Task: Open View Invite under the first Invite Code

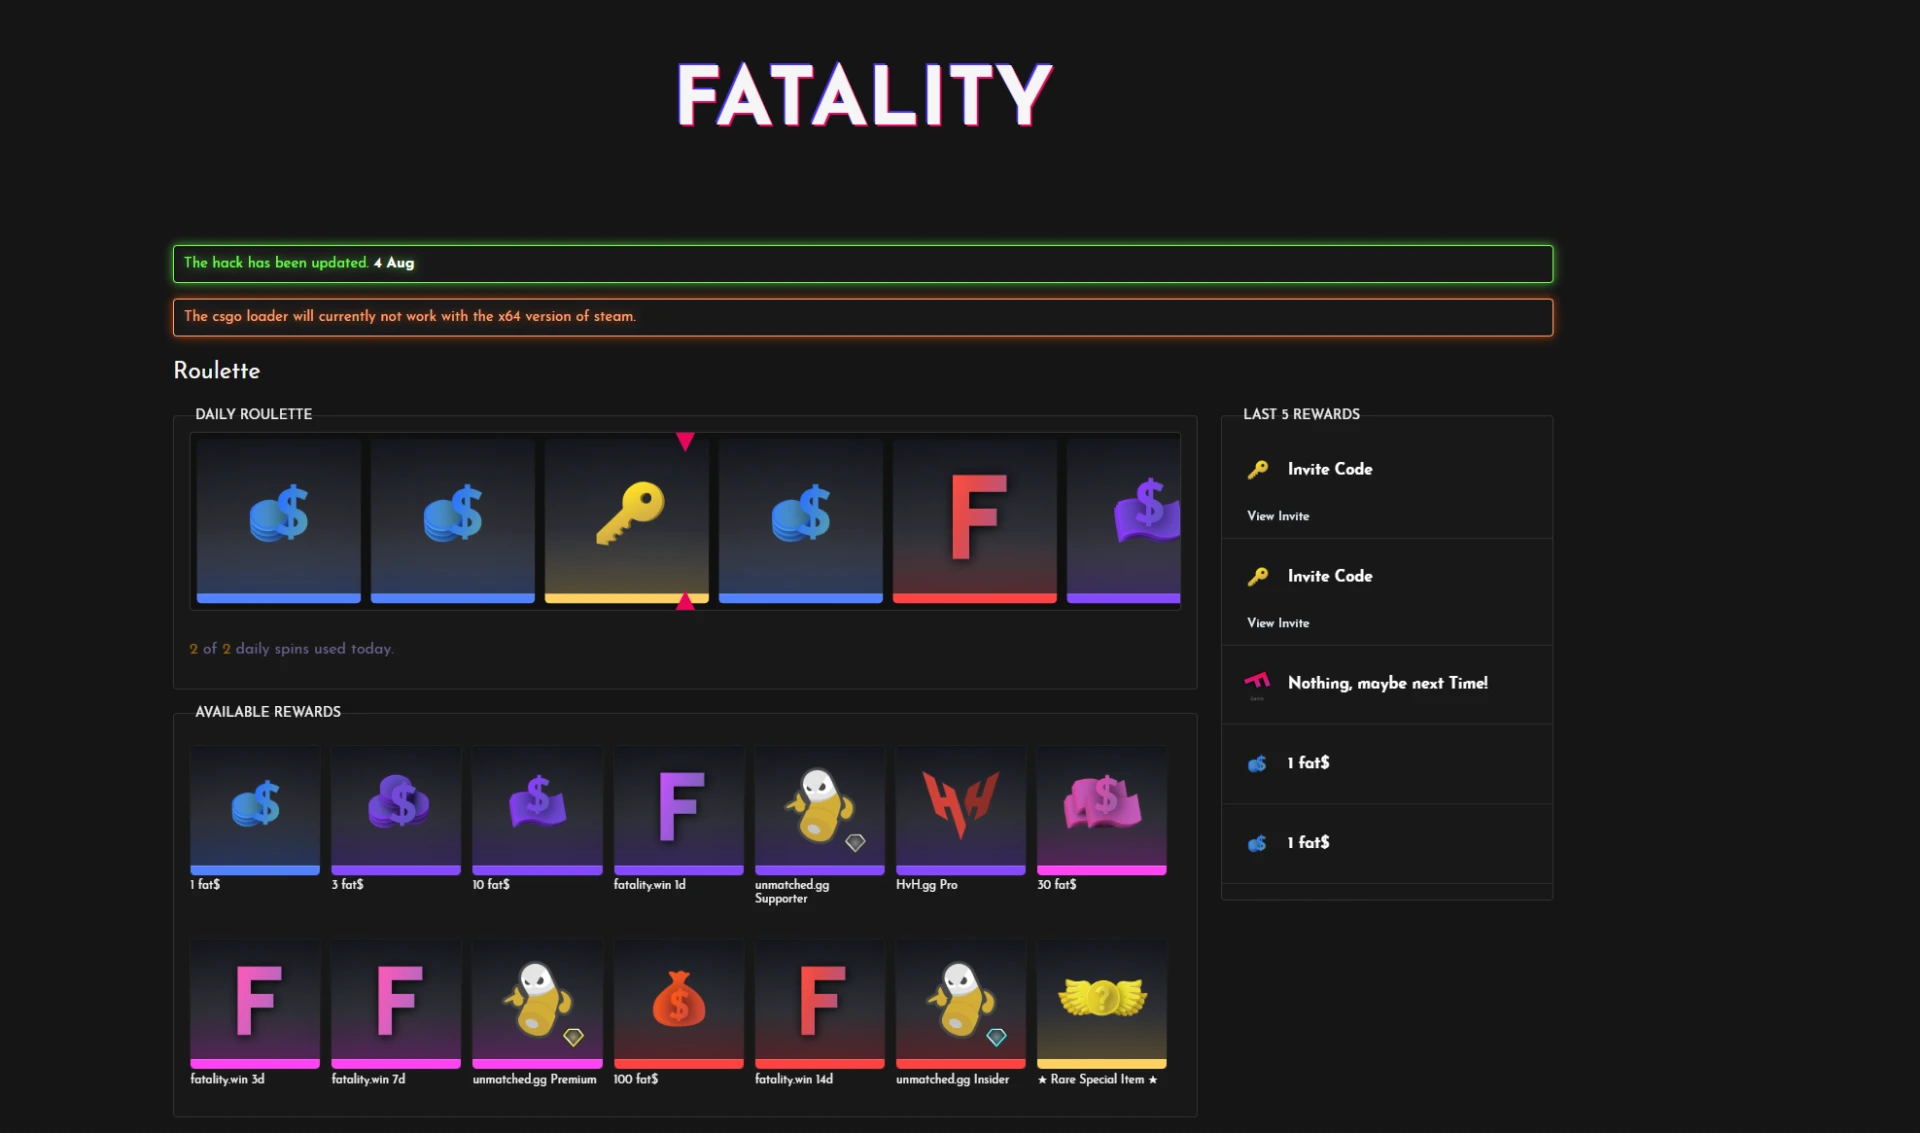Action: 1278,516
